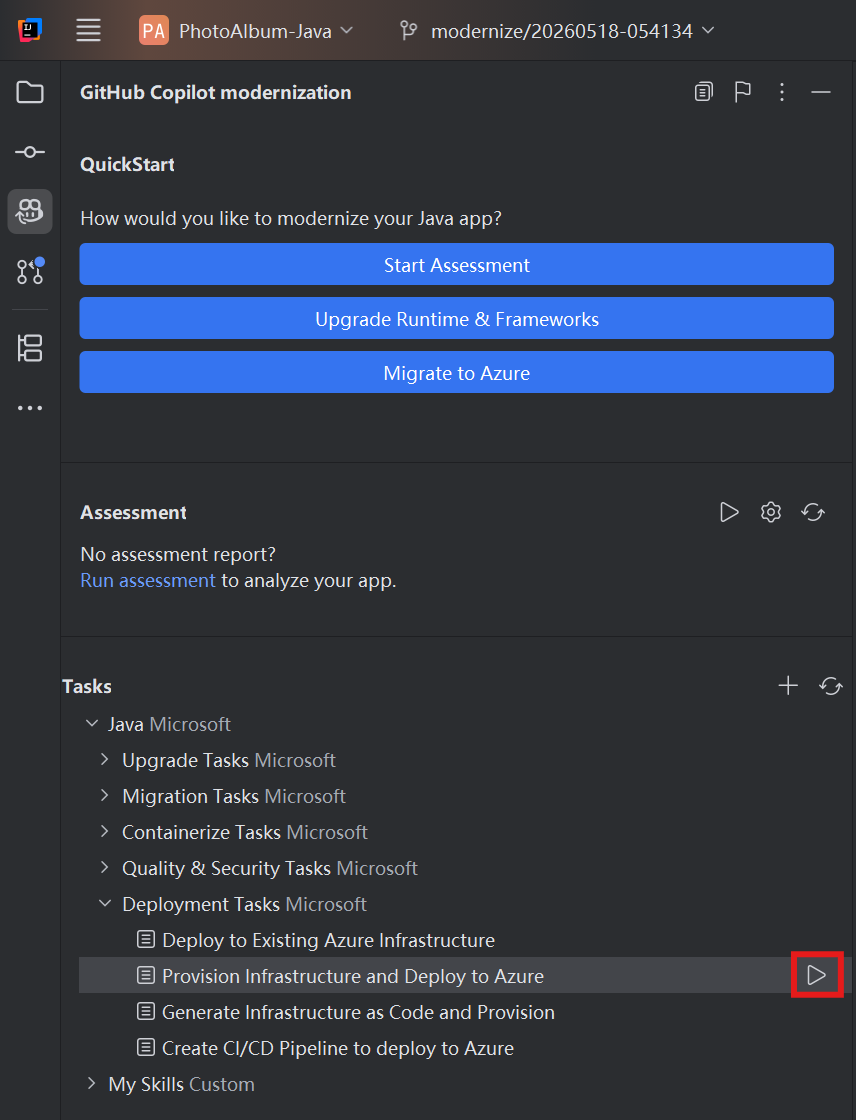
Task: Open the Structure tool window icon
Action: pyautogui.click(x=30, y=348)
